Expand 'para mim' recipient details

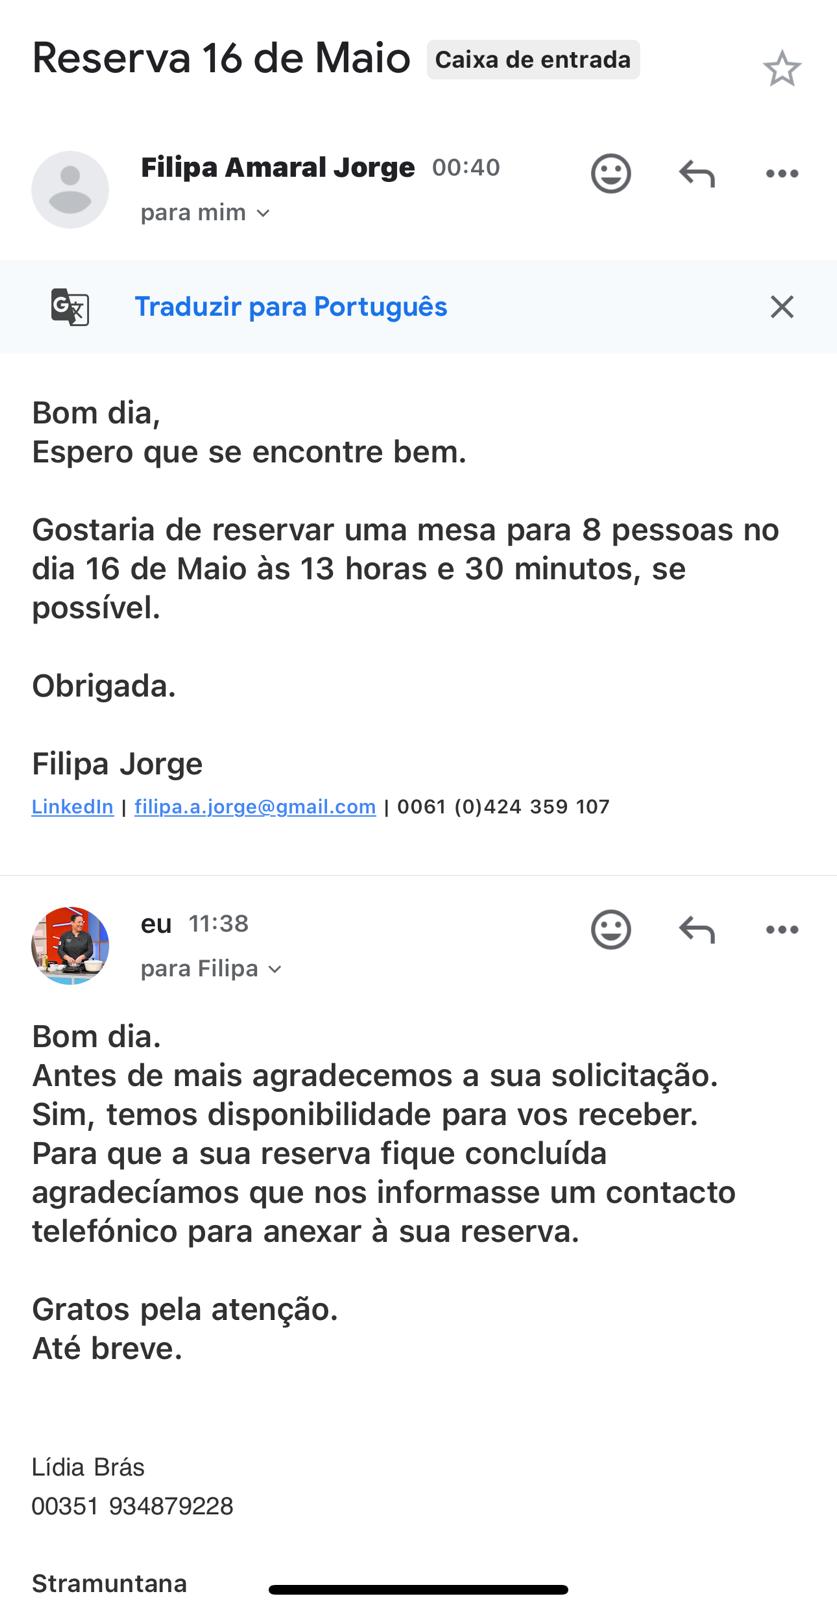pos(205,212)
